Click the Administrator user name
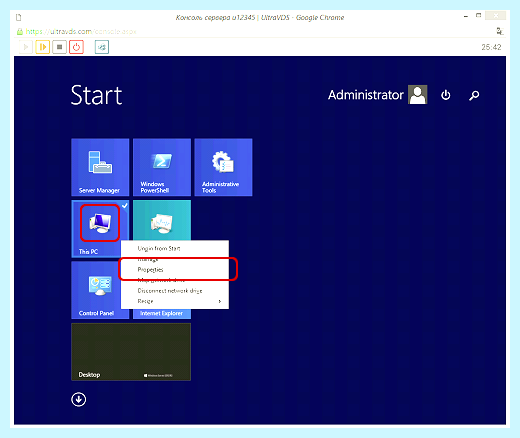Screen dimensions: 520x438 pyautogui.click(x=366, y=95)
